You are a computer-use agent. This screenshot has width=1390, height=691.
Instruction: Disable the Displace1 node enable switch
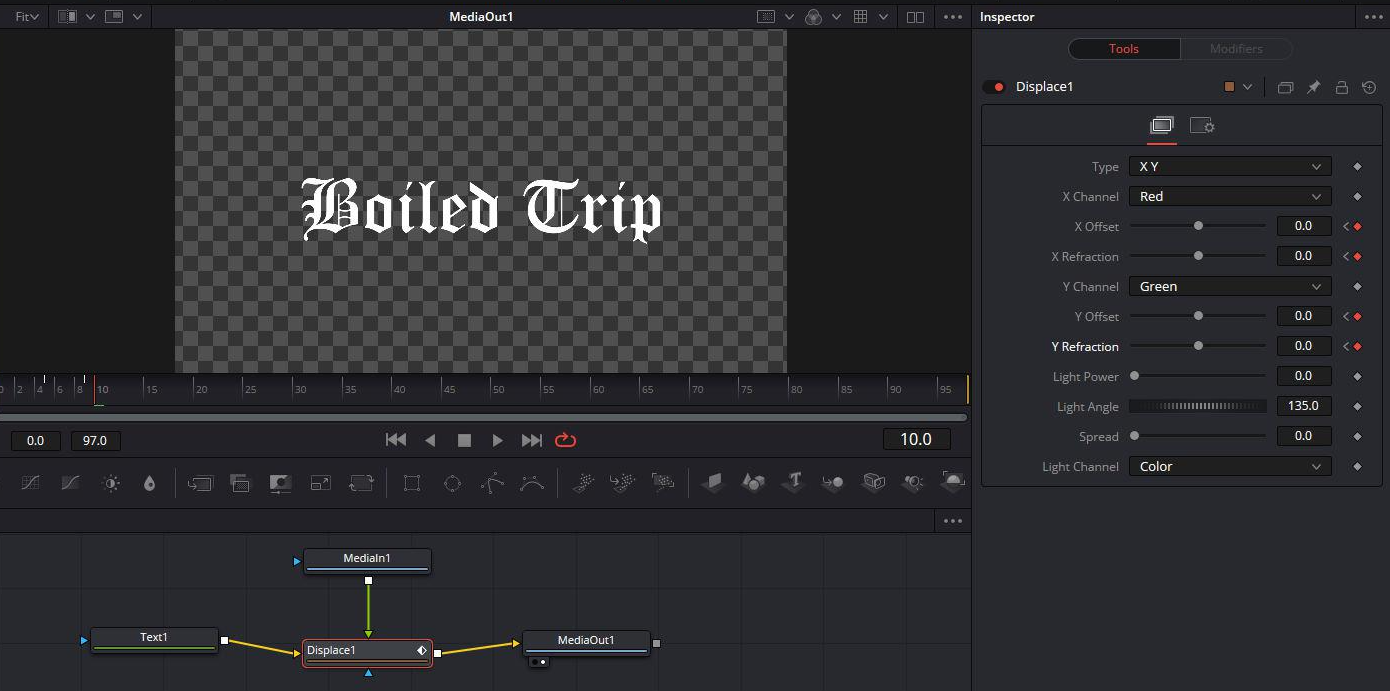(x=994, y=87)
